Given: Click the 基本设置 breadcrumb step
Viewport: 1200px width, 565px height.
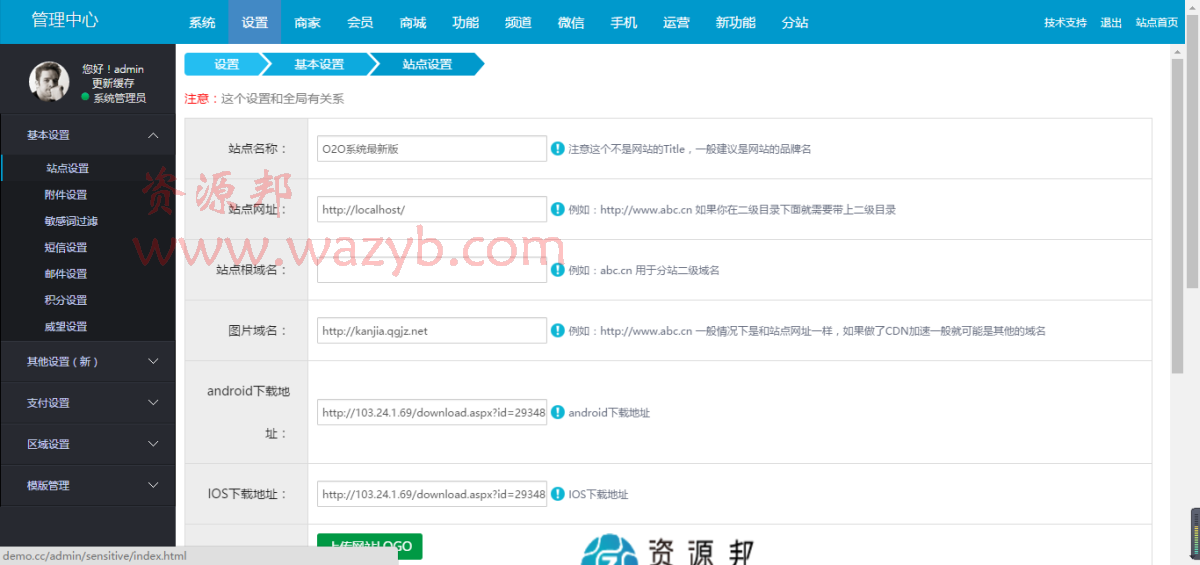Looking at the screenshot, I should (319, 64).
